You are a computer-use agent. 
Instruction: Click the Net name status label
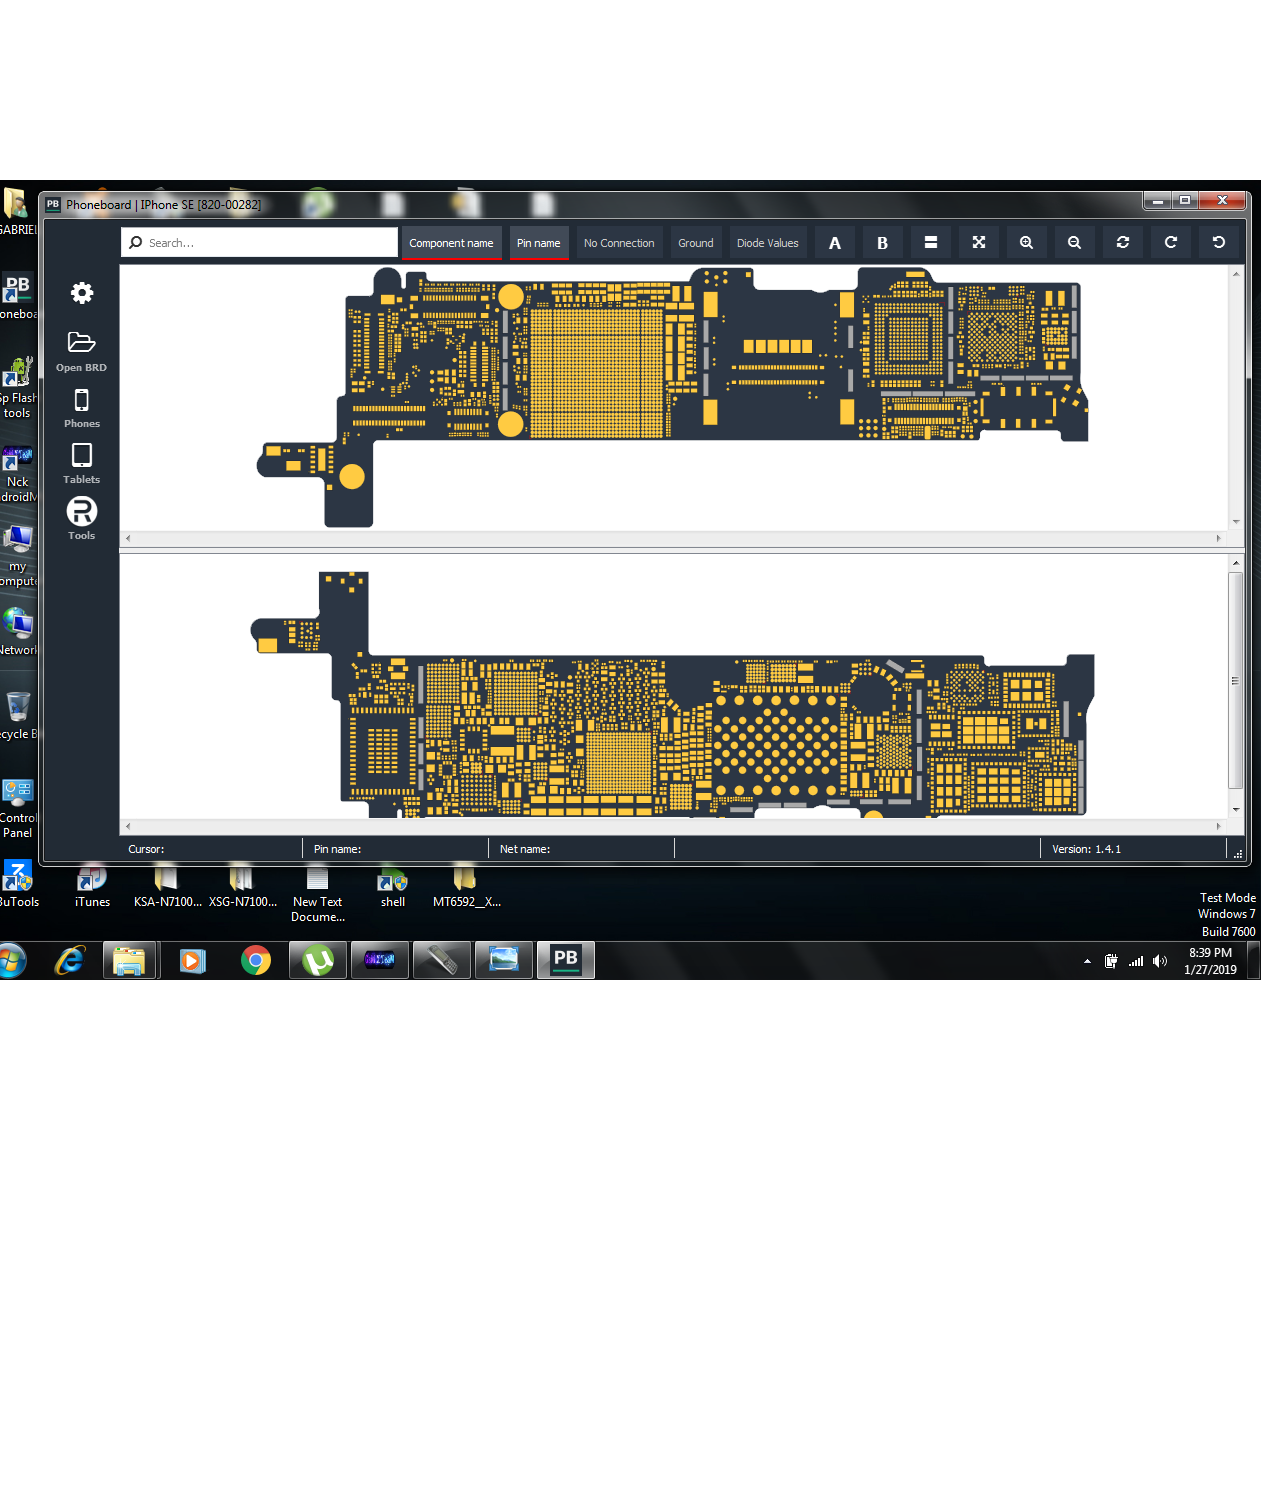(525, 849)
